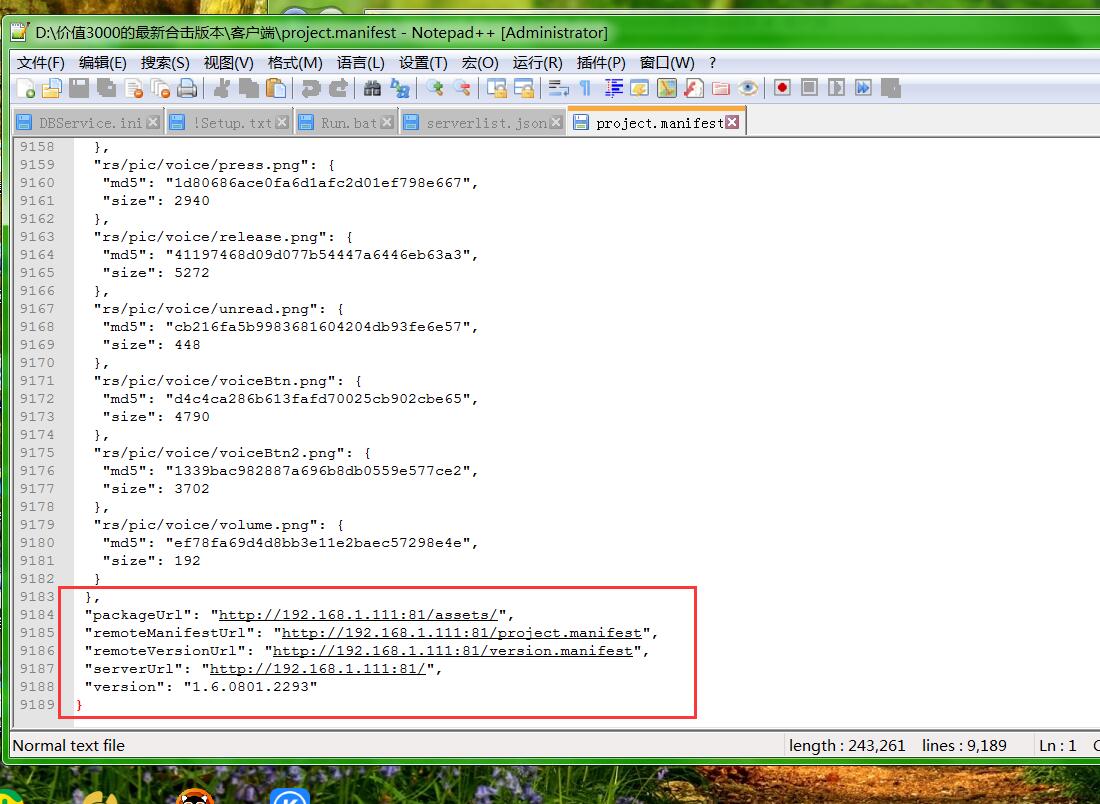Open the 插件(P) menu
The width and height of the screenshot is (1100, 804).
coord(601,62)
